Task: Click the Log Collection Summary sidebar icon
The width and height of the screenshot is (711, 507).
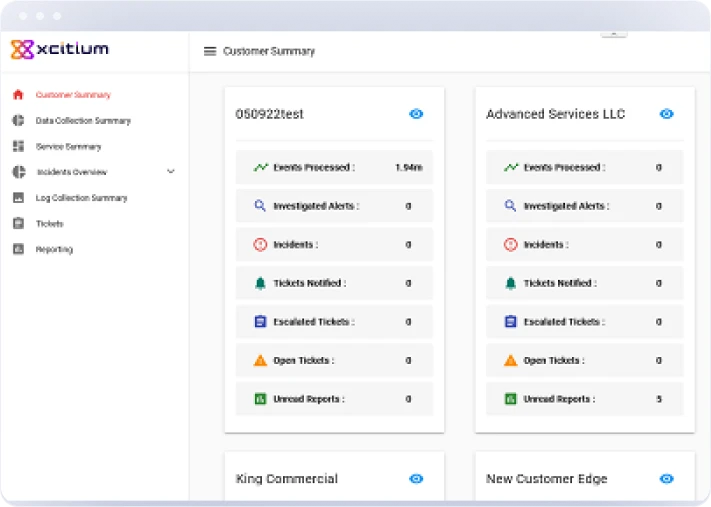Action: tap(18, 198)
